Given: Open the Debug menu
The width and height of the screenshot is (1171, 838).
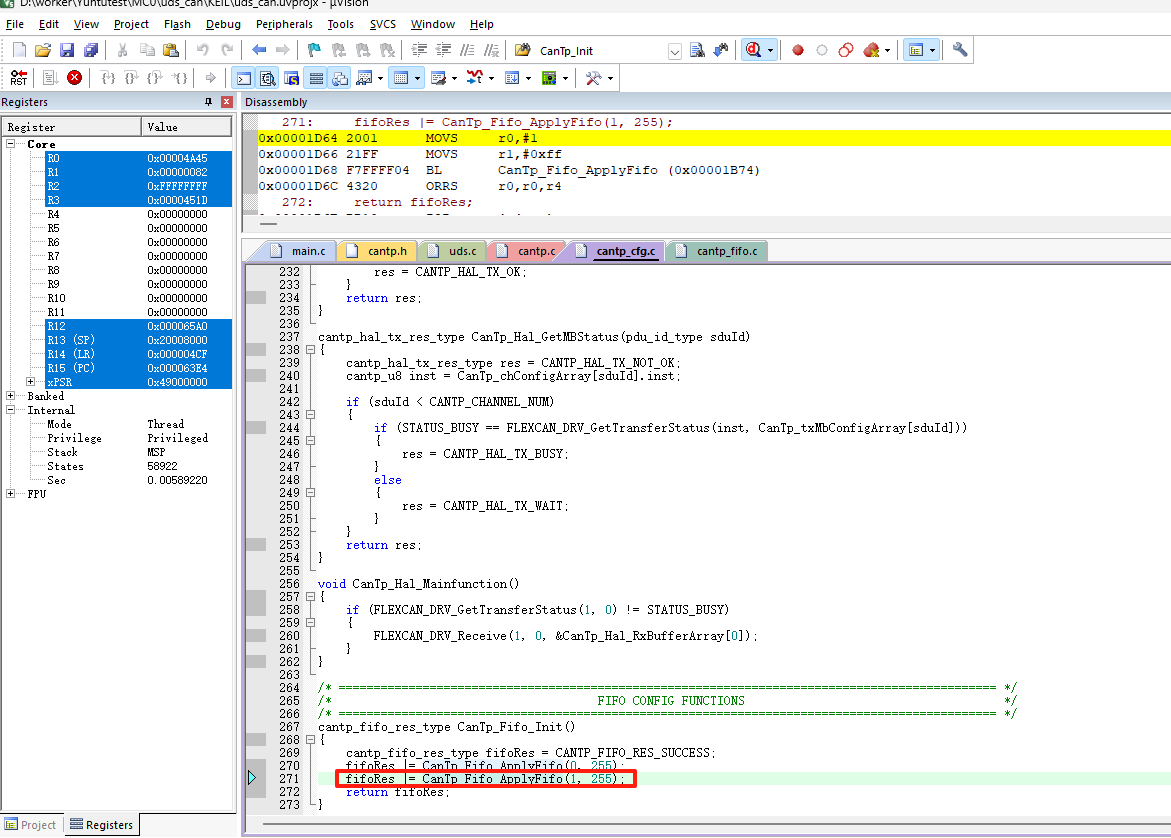Looking at the screenshot, I should [x=223, y=24].
